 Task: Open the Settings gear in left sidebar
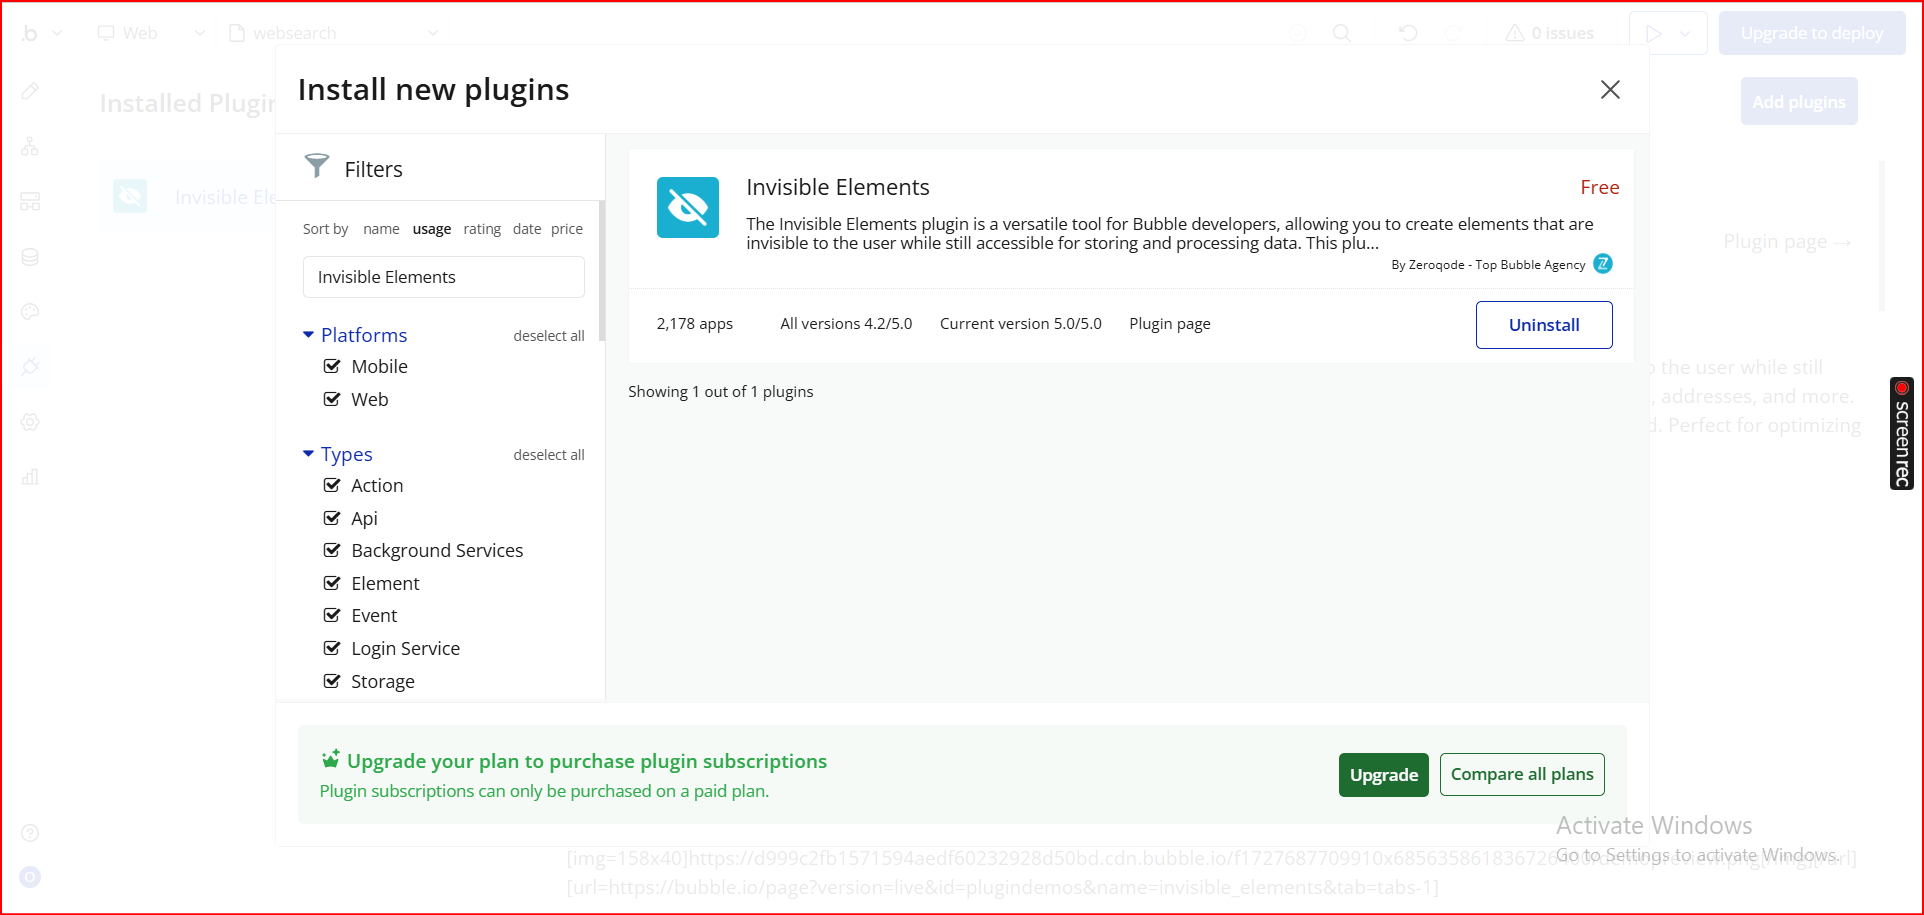click(30, 422)
